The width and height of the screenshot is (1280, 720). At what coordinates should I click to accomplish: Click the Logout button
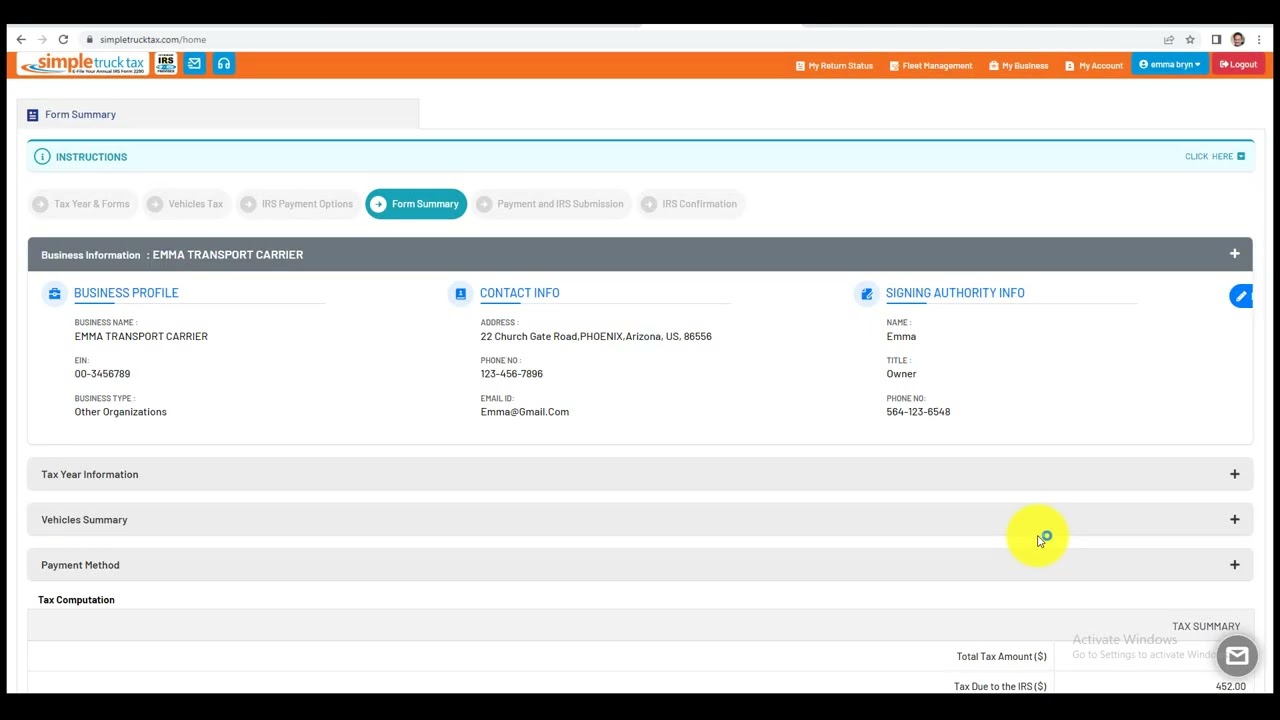1238,64
